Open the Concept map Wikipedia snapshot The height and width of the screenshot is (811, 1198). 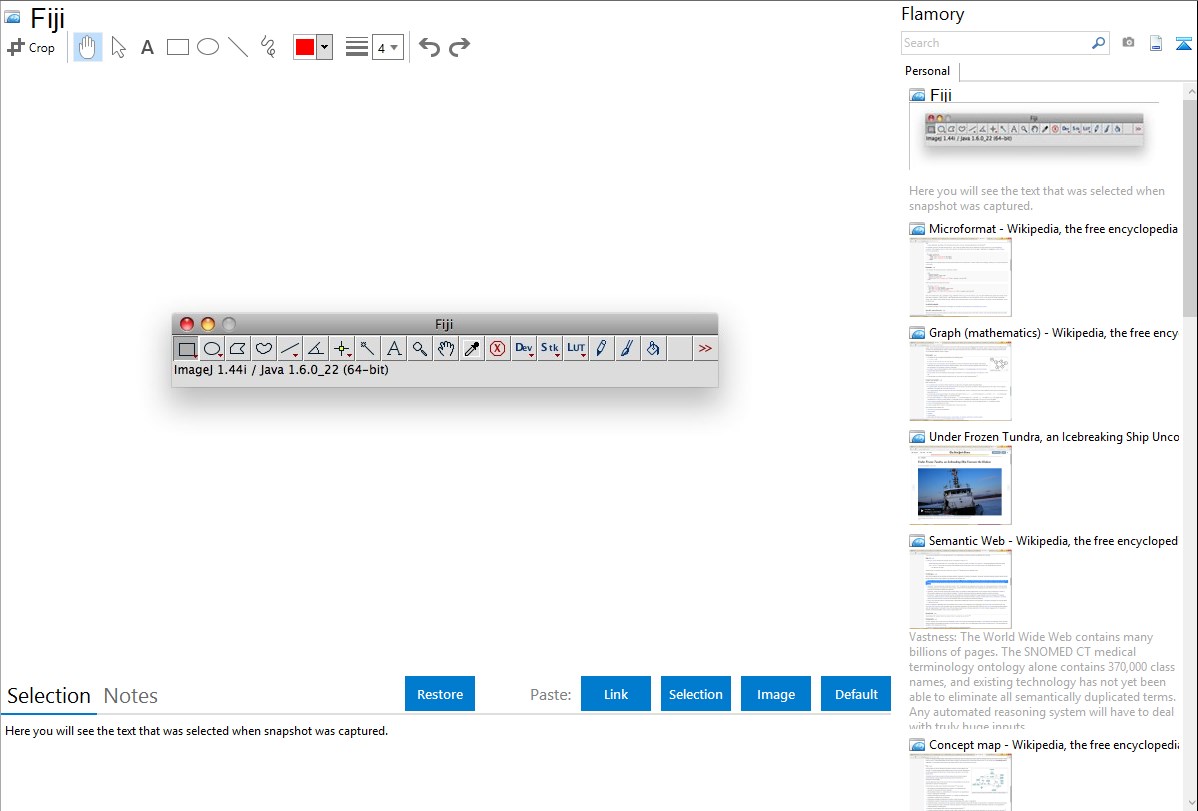(x=960, y=782)
